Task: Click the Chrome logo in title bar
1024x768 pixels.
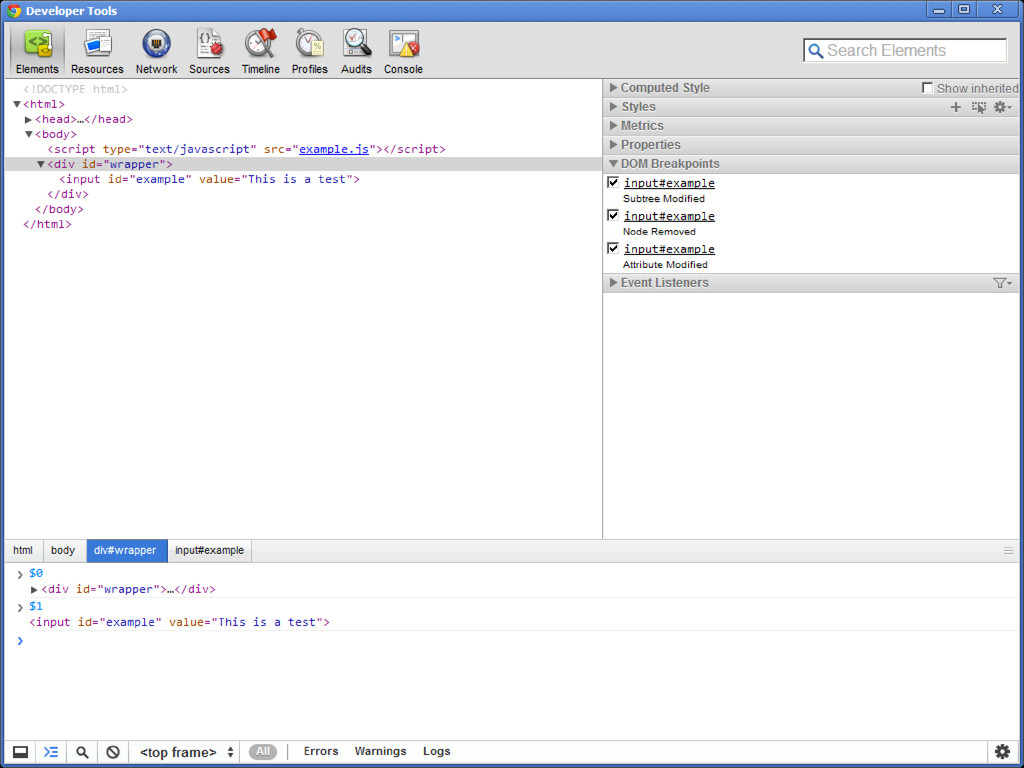Action: (x=13, y=10)
